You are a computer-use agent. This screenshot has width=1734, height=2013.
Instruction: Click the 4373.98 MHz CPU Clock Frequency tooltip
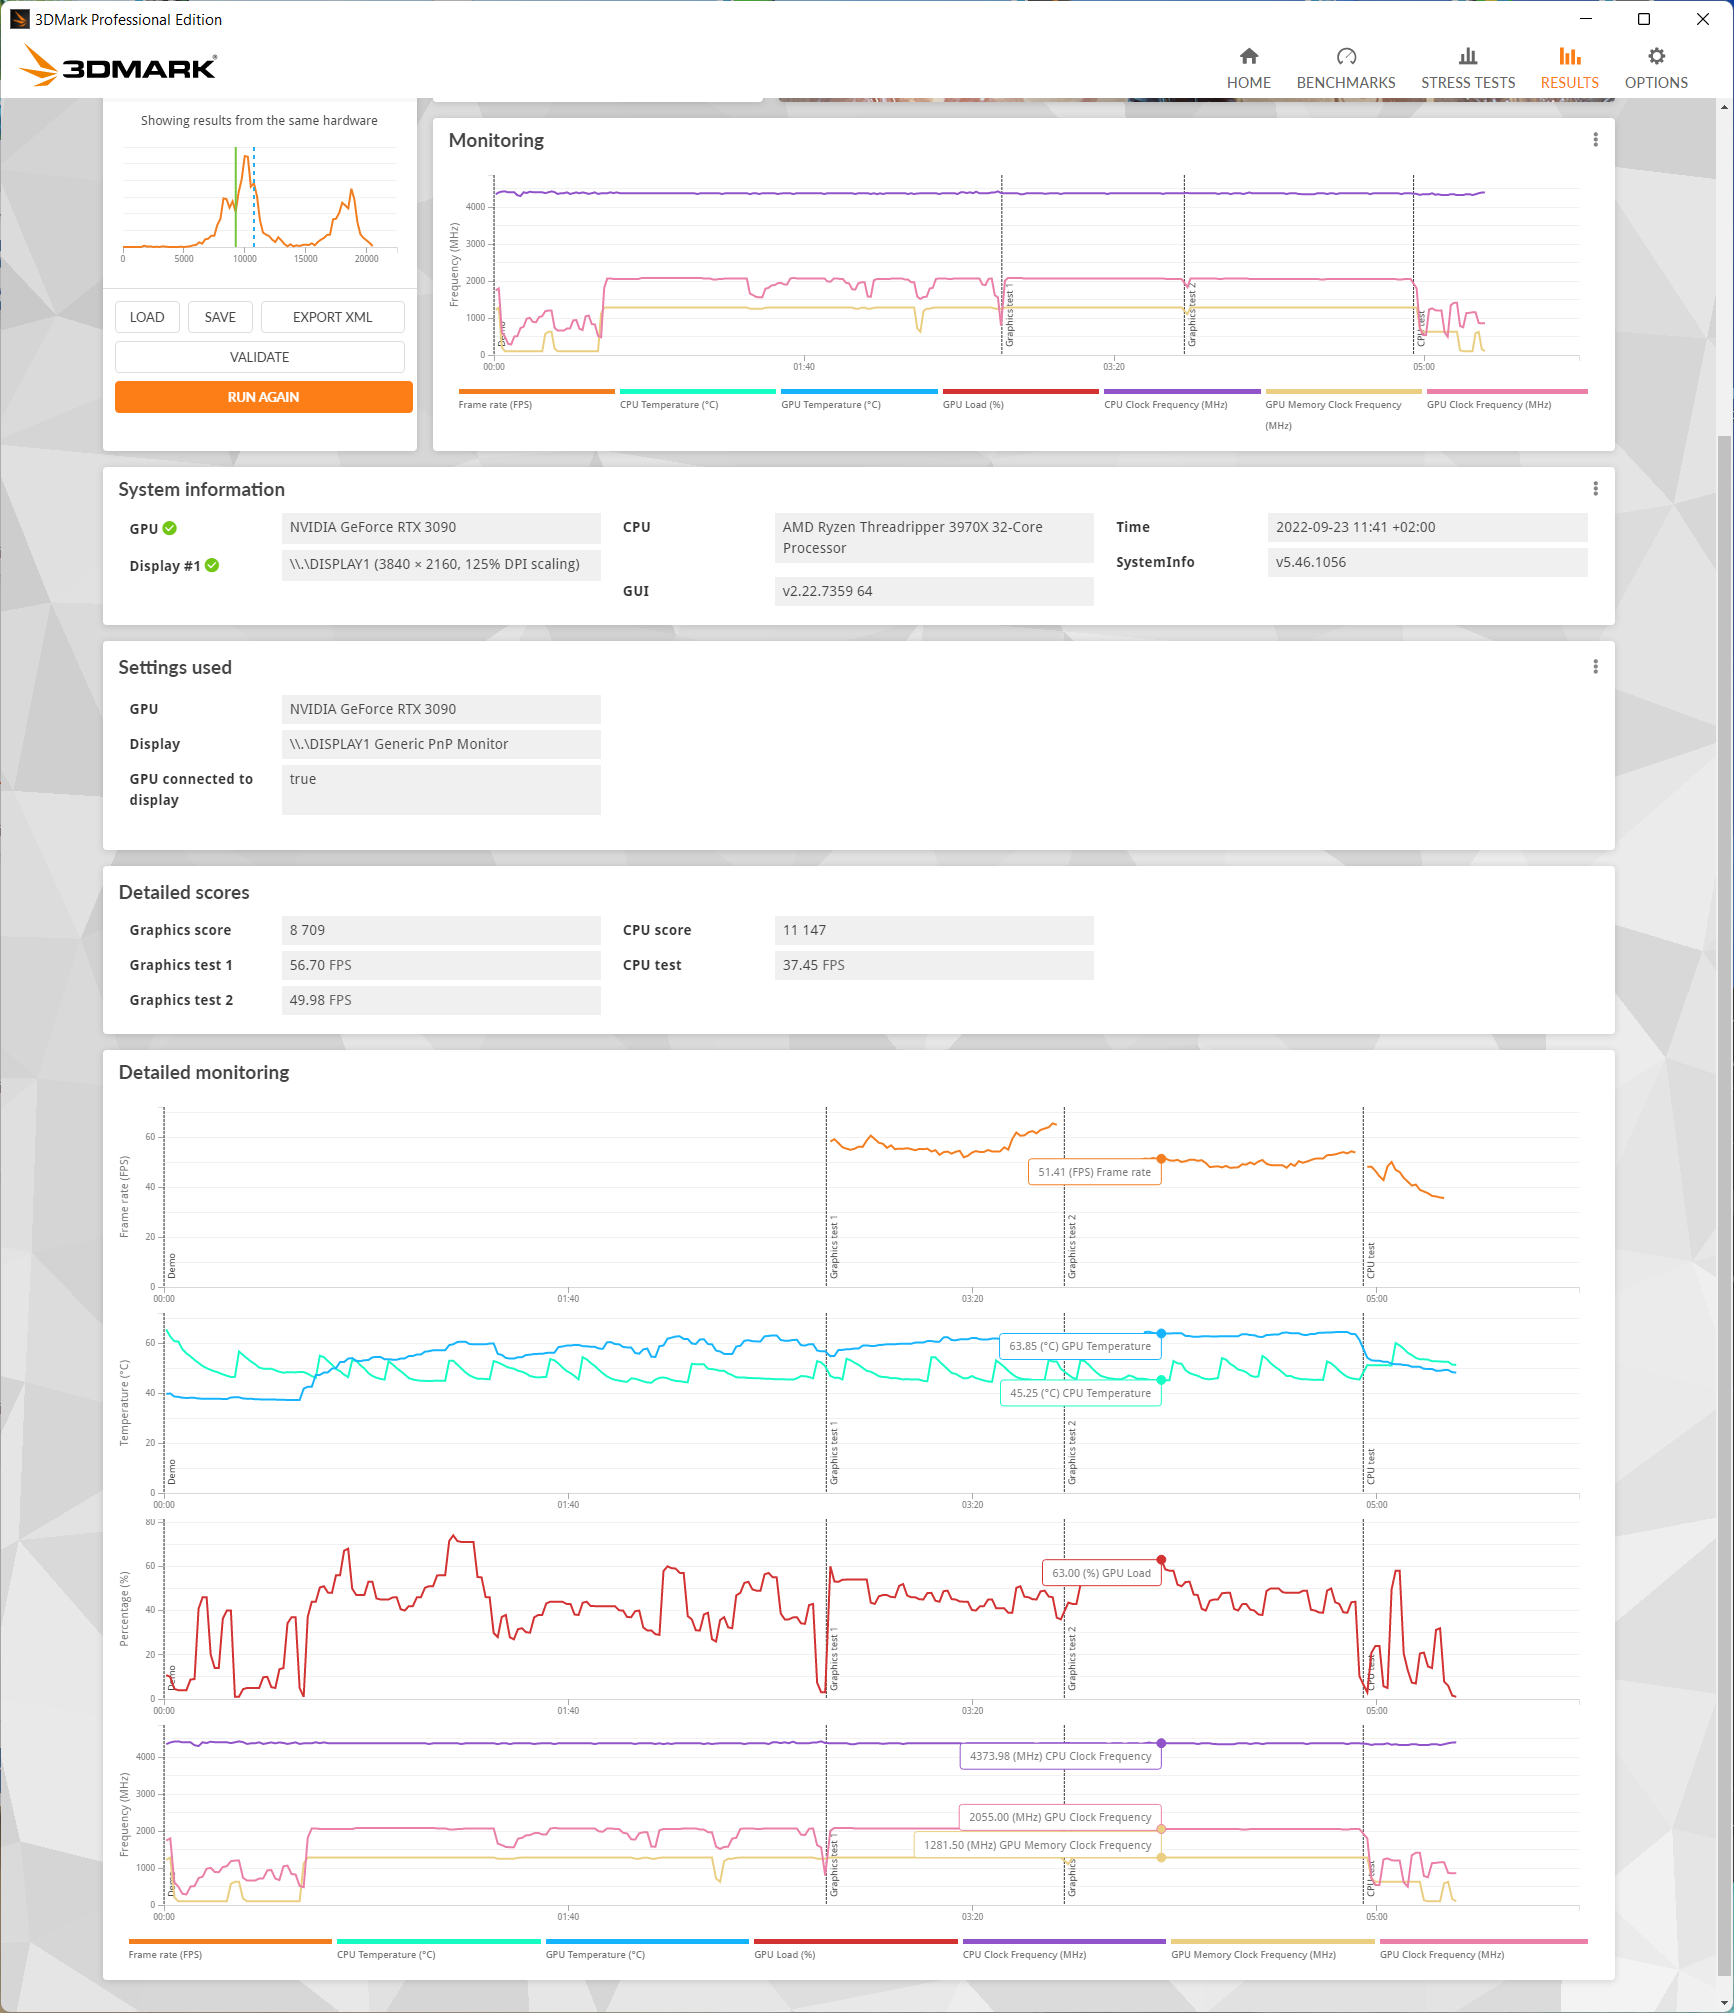coord(1060,1756)
